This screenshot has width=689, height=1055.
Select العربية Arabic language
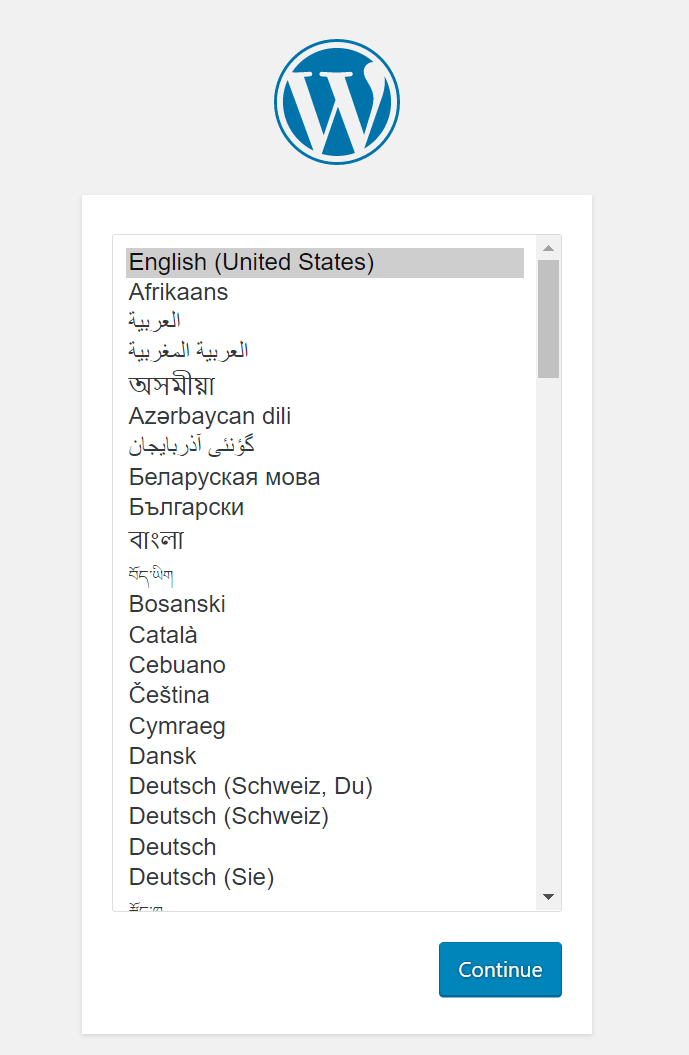tap(325, 321)
